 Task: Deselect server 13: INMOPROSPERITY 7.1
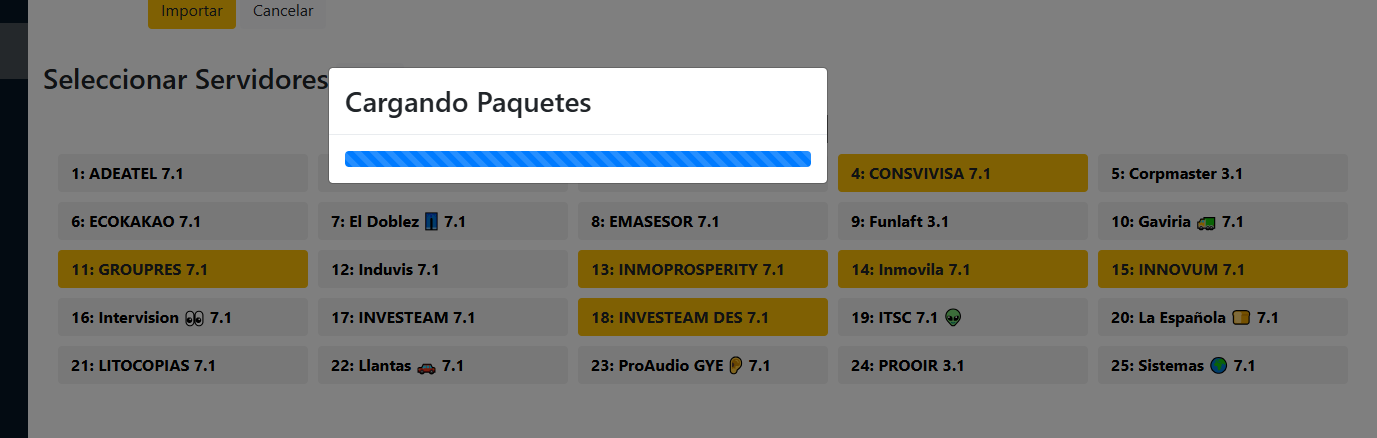pyautogui.click(x=702, y=269)
